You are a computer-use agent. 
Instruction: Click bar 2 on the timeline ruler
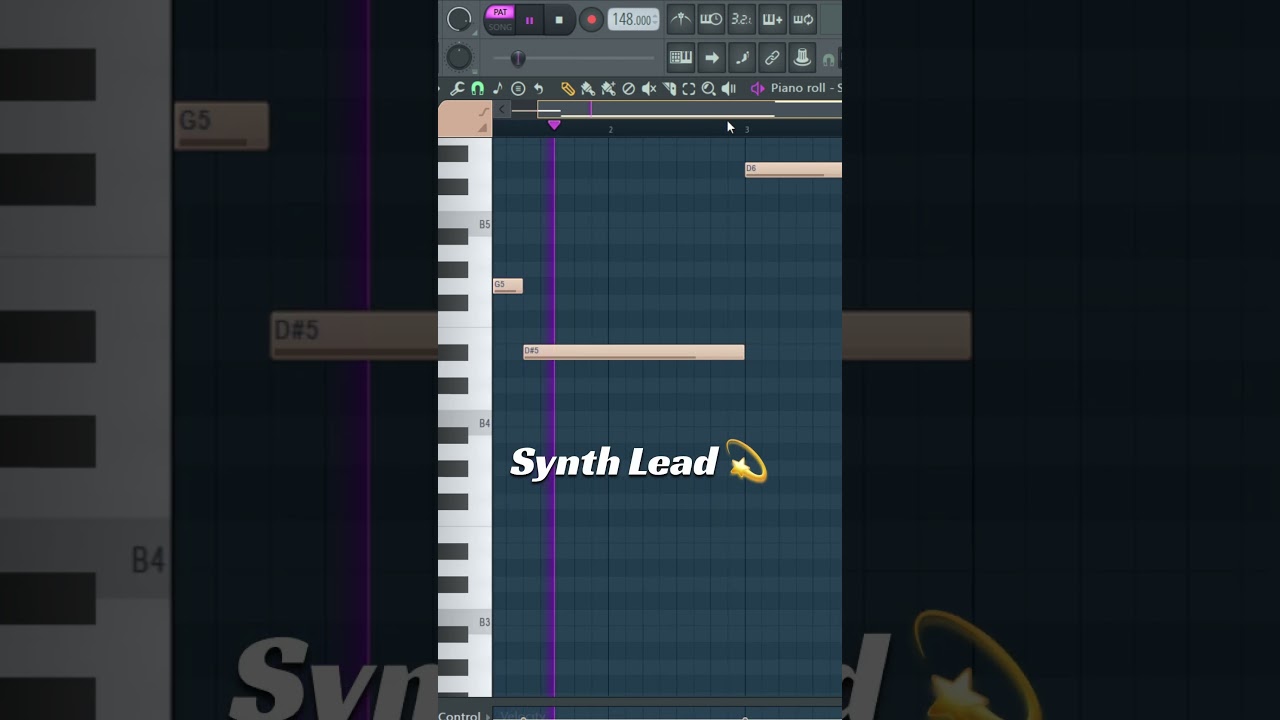pyautogui.click(x=610, y=129)
